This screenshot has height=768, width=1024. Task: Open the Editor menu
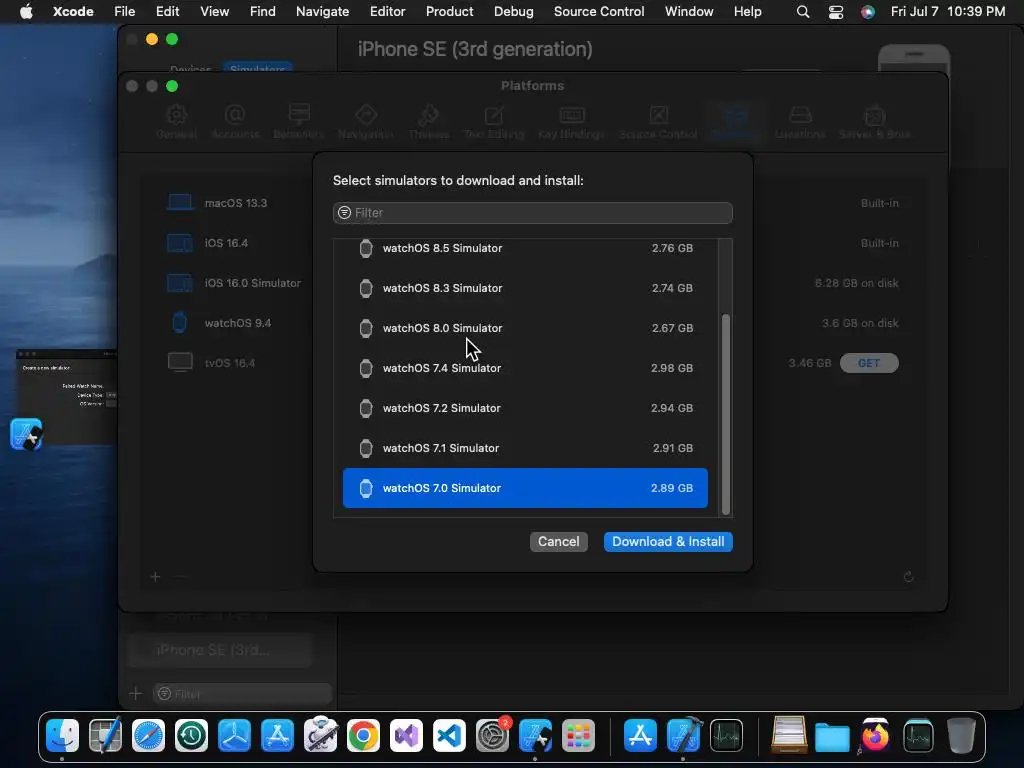pyautogui.click(x=387, y=12)
